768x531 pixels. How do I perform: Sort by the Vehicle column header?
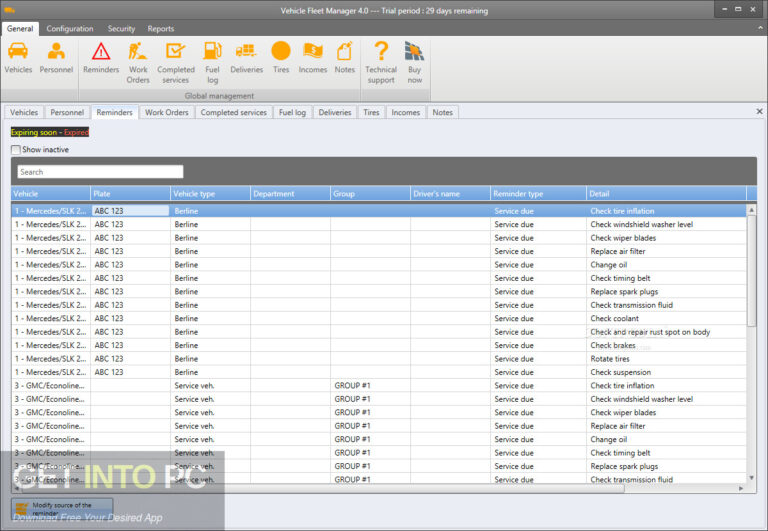[x=50, y=193]
